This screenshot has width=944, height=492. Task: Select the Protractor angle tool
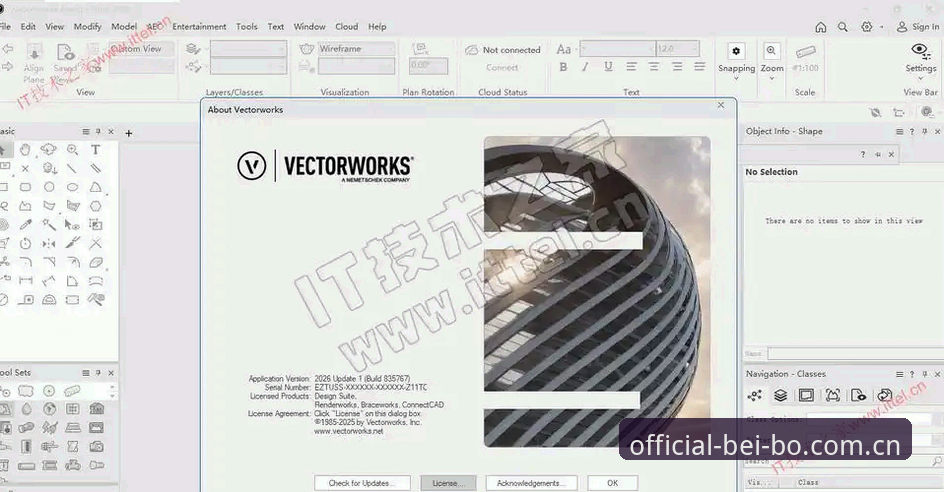point(49,299)
